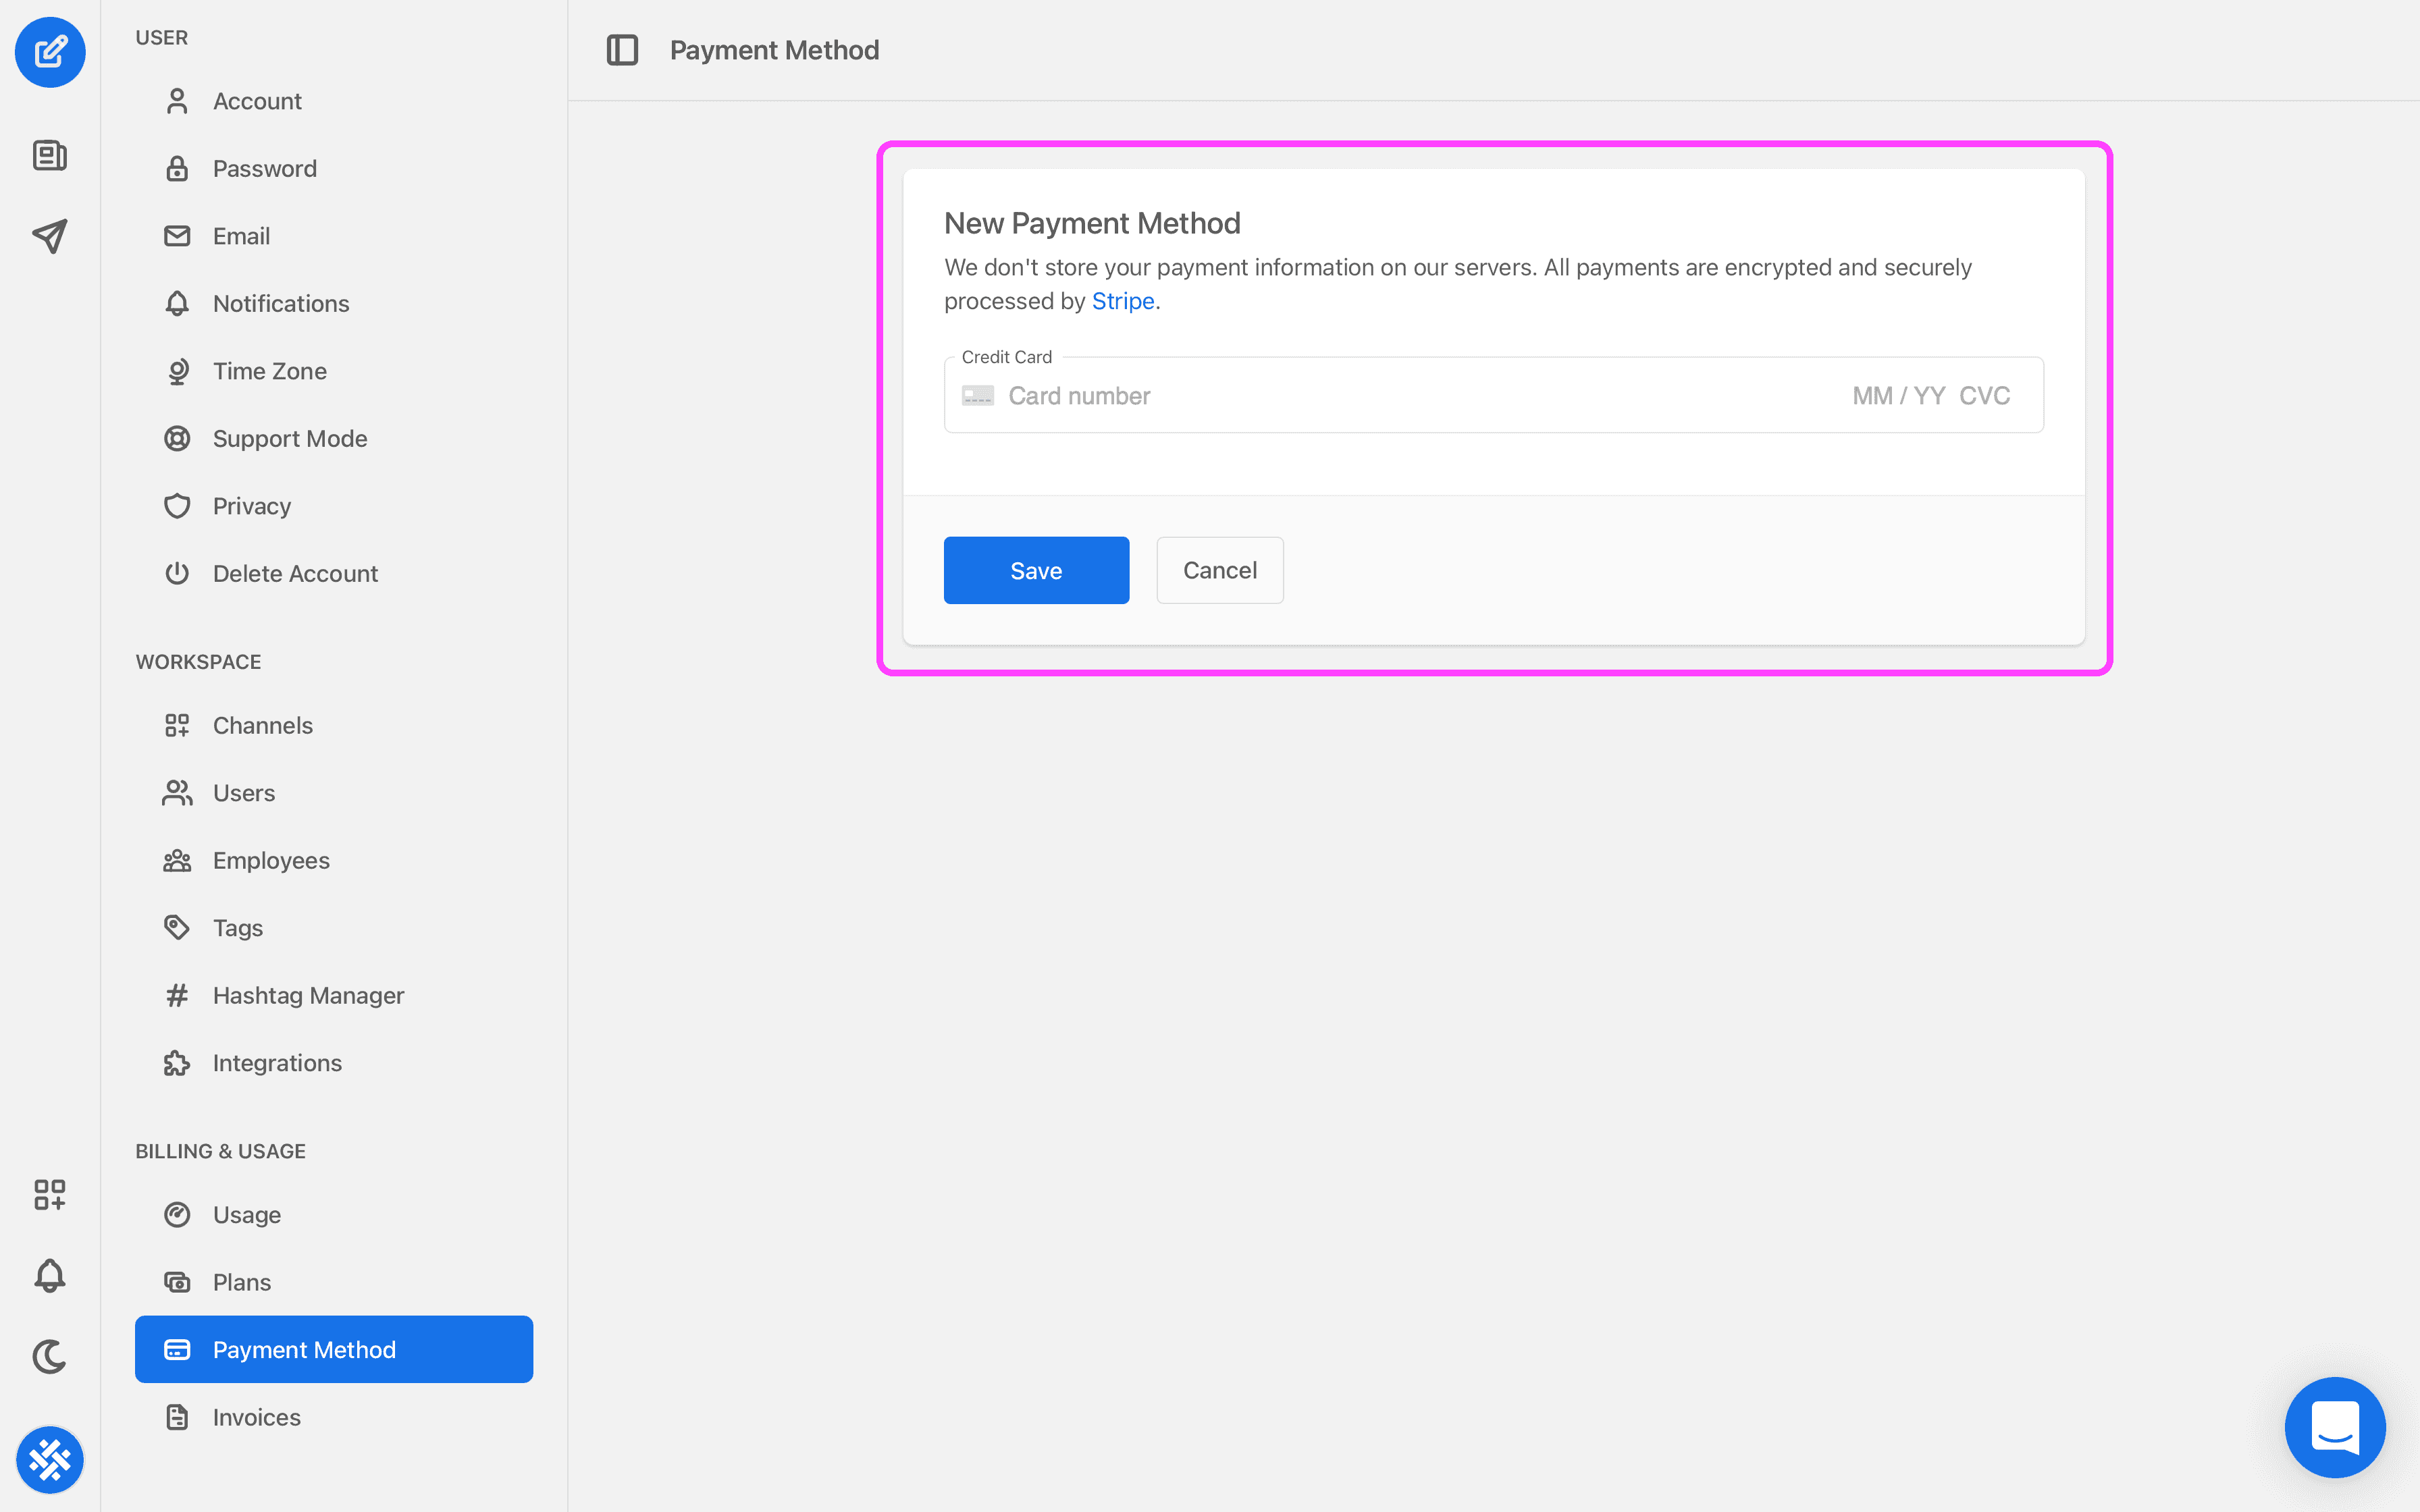Open Invoices page

tap(334, 1417)
